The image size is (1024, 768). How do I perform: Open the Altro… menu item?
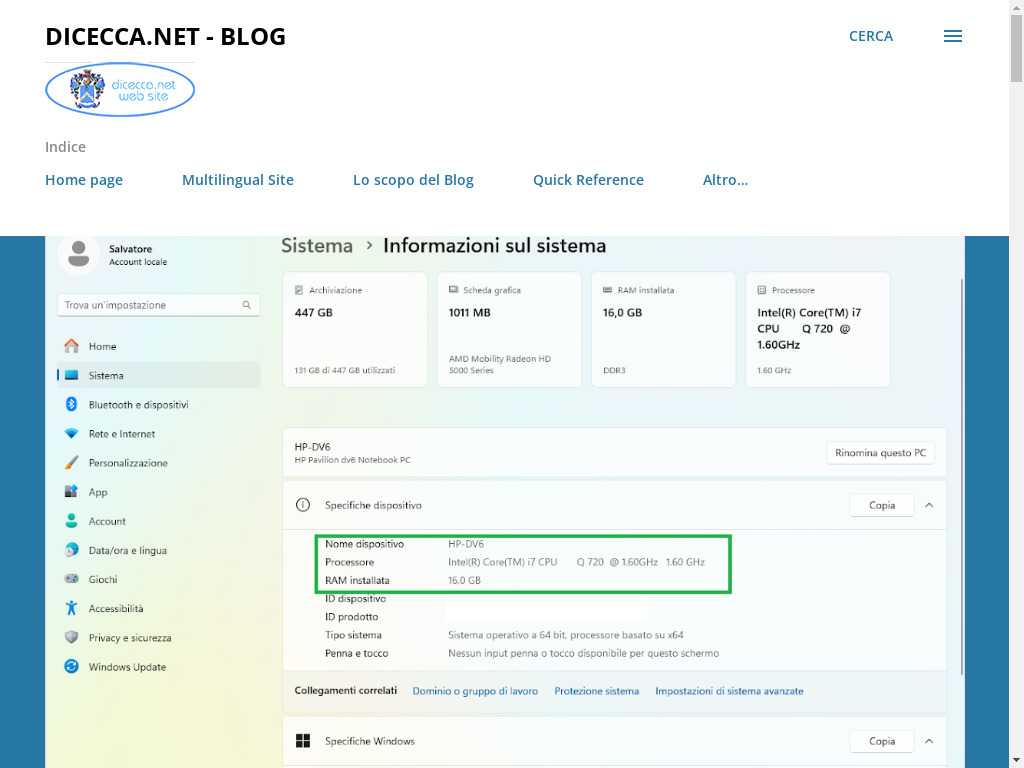coord(726,180)
